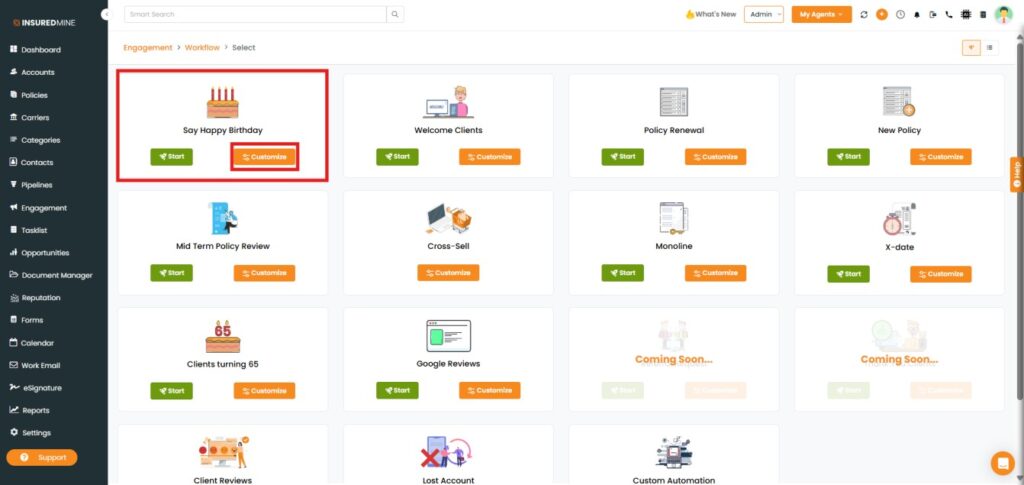
Task: Open Pipelines in the sidebar
Action: tap(36, 185)
